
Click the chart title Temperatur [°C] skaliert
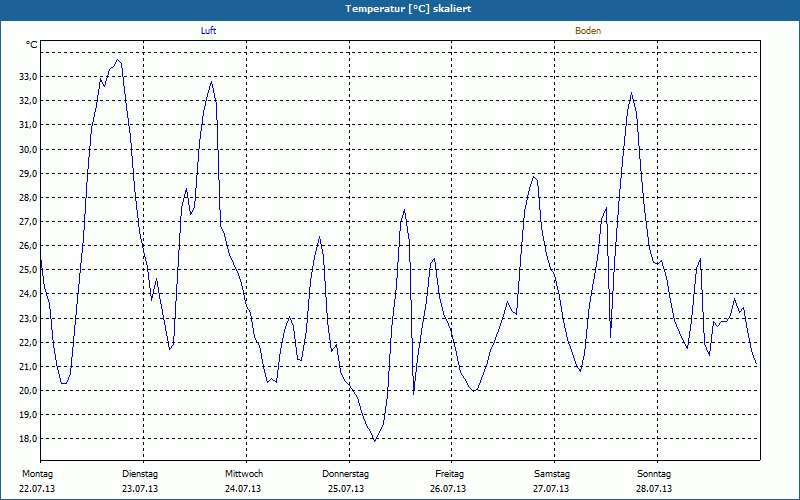408,9
